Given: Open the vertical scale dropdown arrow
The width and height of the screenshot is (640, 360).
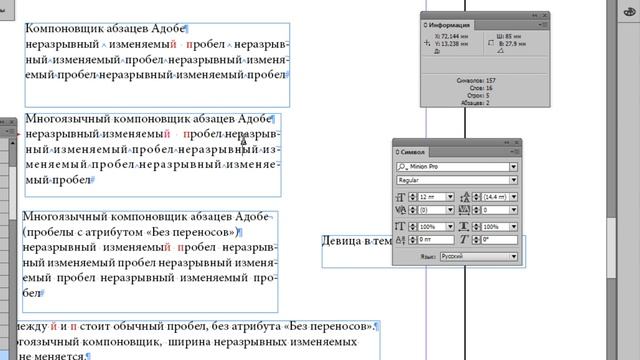Looking at the screenshot, I should [x=450, y=227].
